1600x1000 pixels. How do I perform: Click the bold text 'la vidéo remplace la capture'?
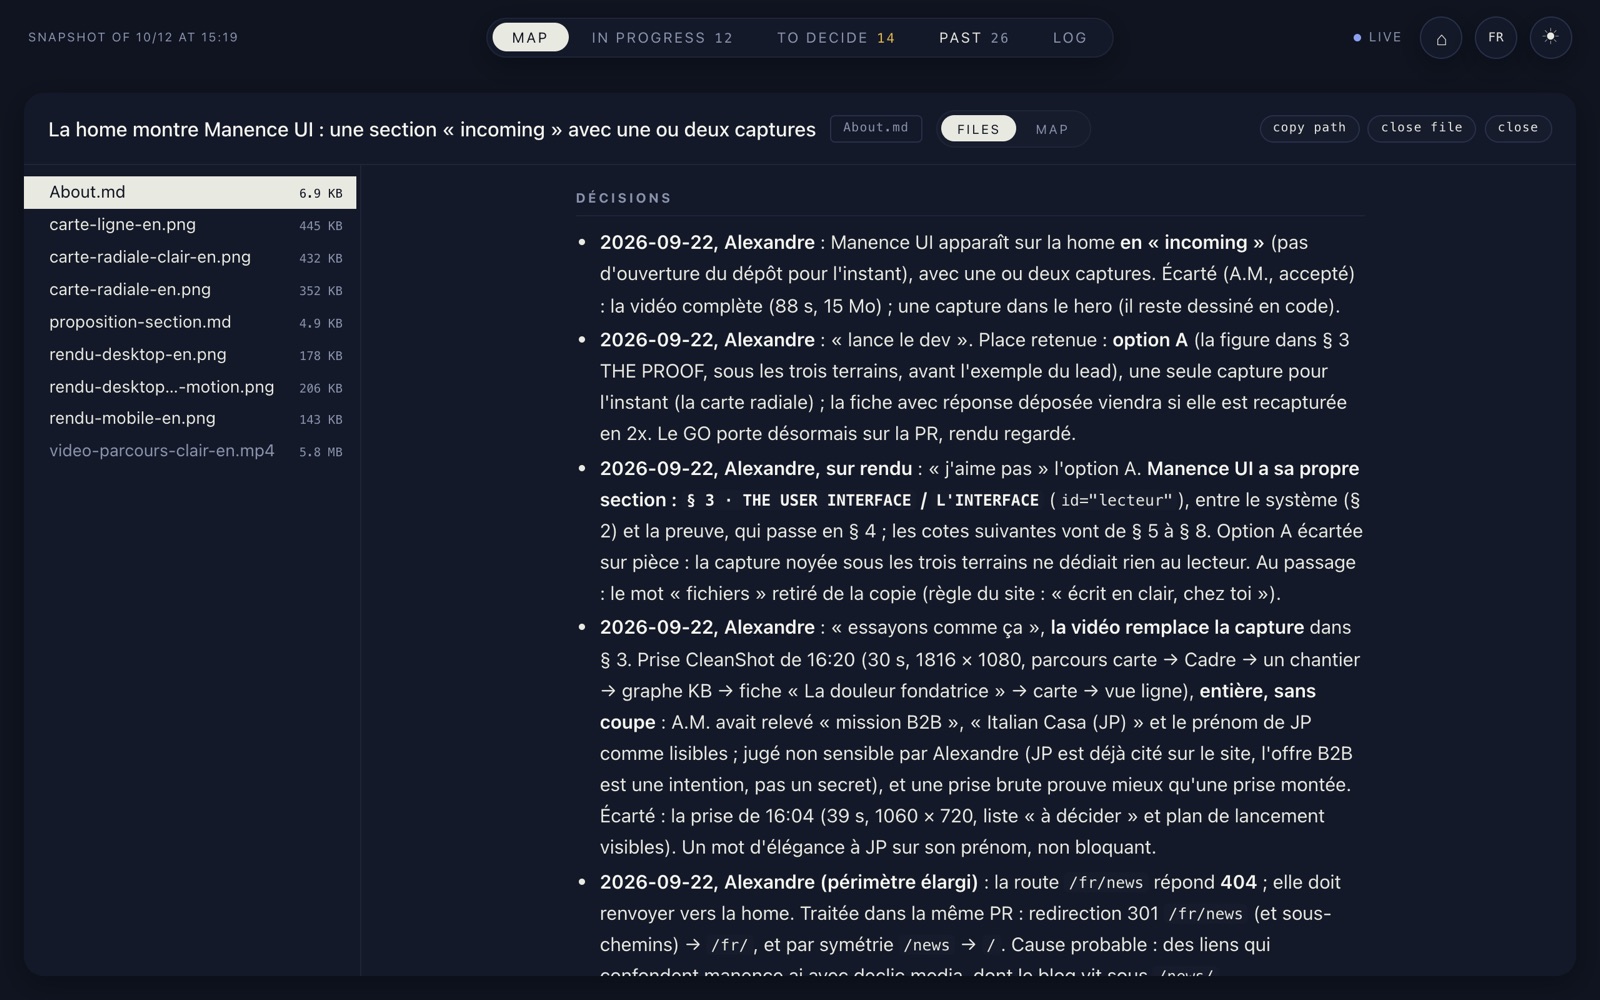(1177, 628)
